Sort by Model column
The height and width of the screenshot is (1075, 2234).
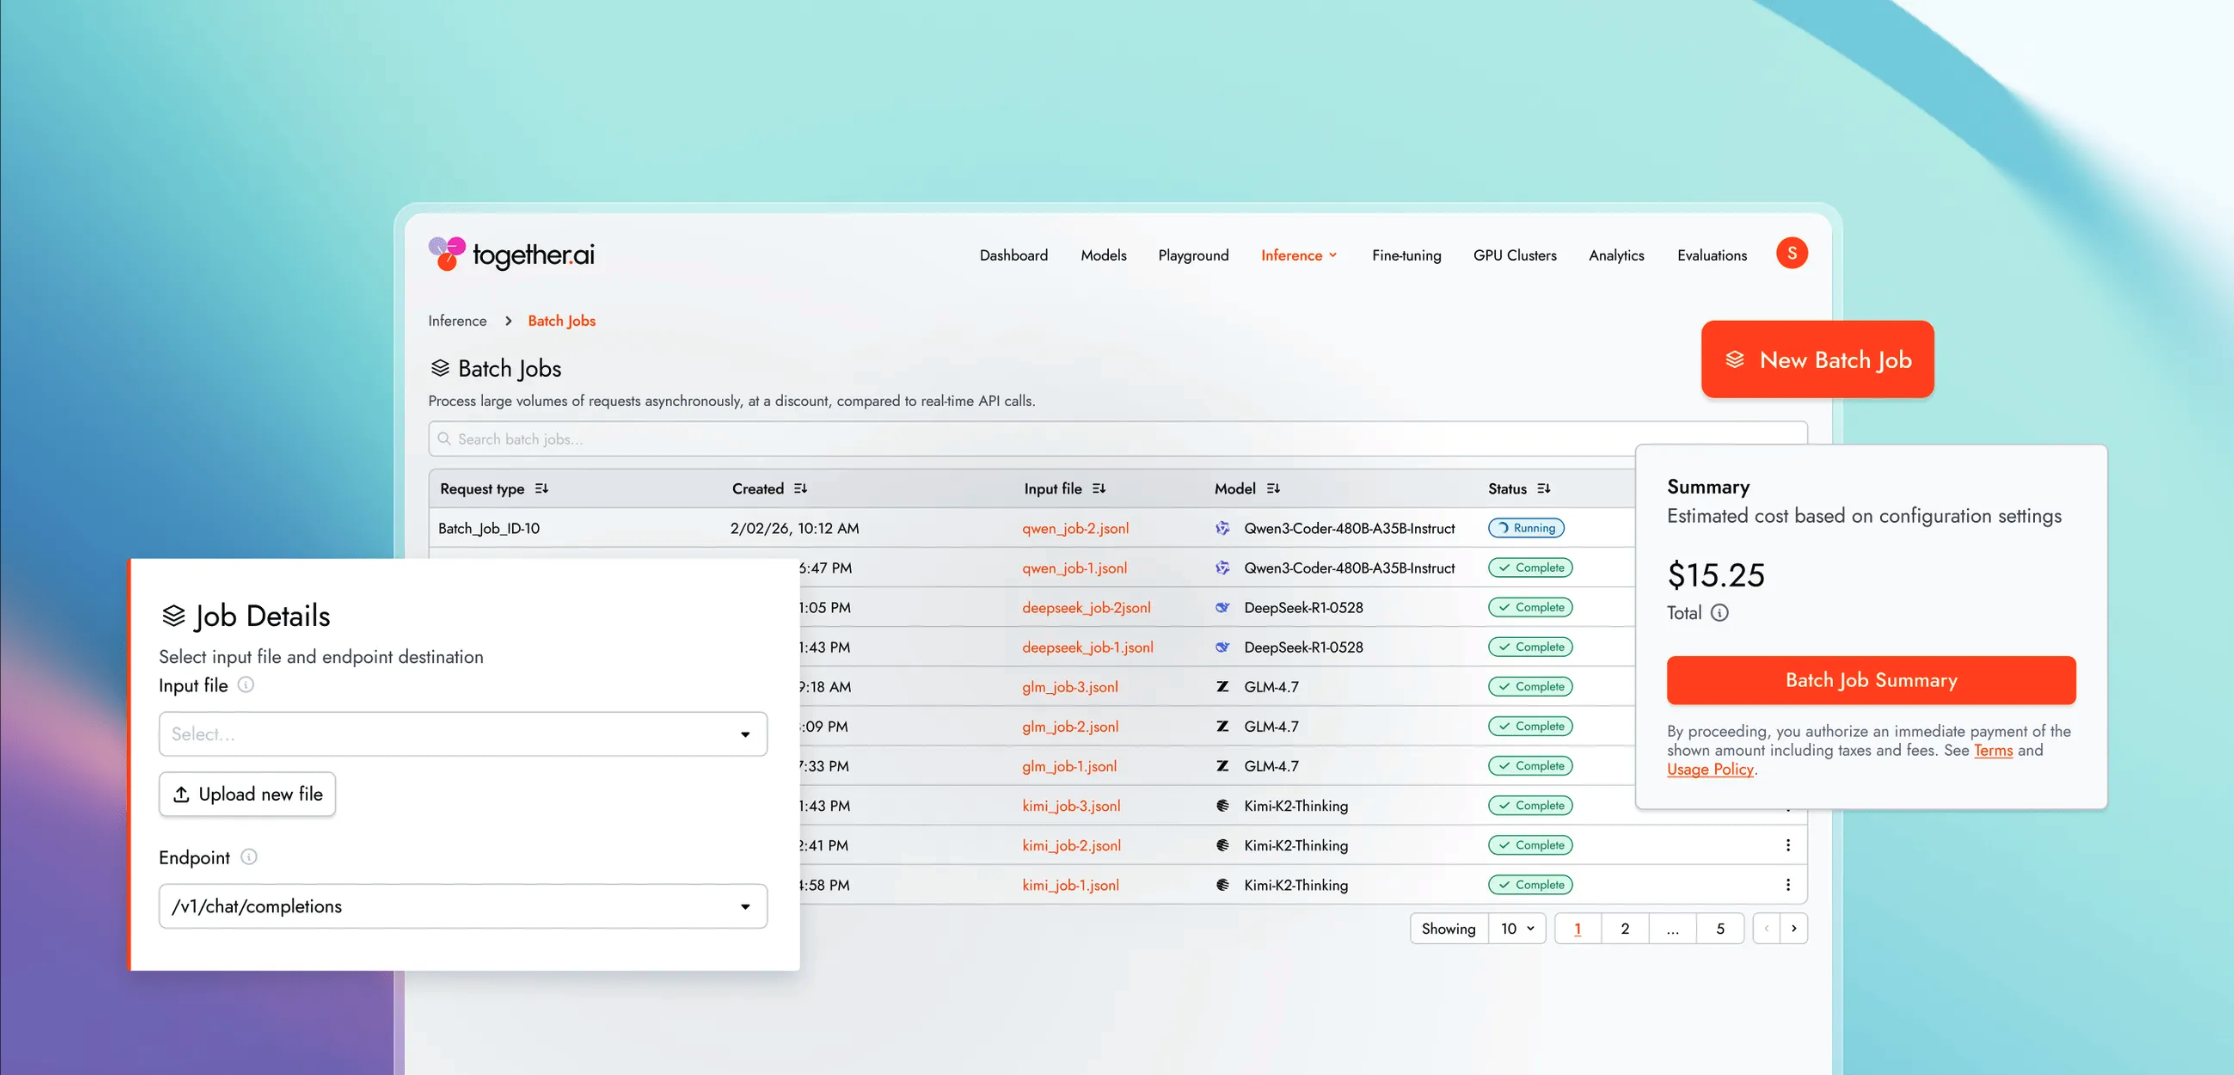coord(1273,489)
